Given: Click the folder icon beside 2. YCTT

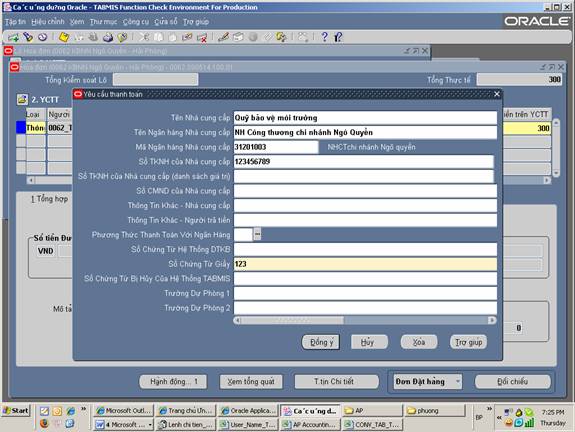Looking at the screenshot, I should pos(22,99).
